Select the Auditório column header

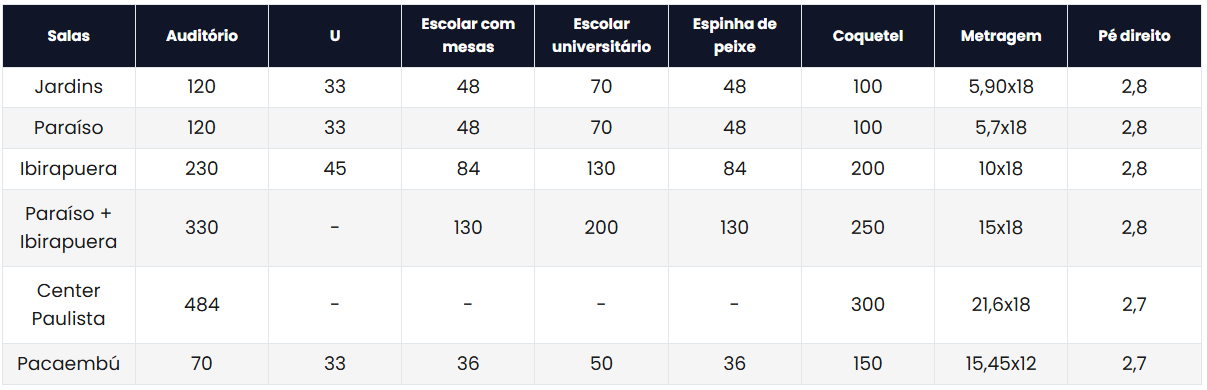pos(201,36)
